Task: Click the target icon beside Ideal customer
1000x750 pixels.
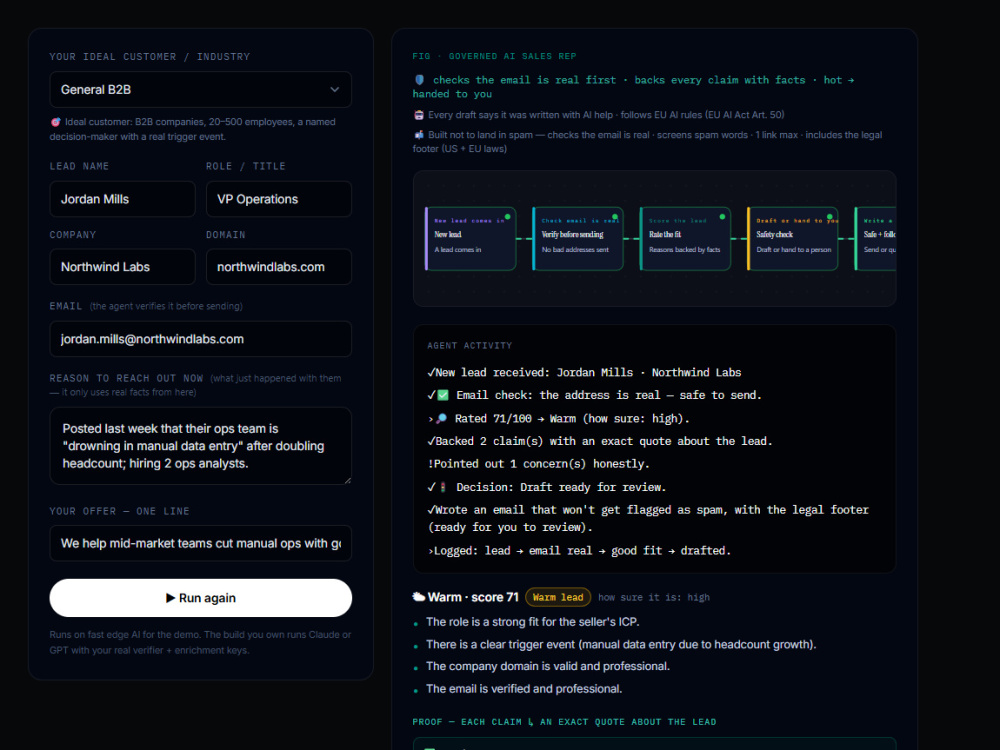Action: pyautogui.click(x=55, y=122)
